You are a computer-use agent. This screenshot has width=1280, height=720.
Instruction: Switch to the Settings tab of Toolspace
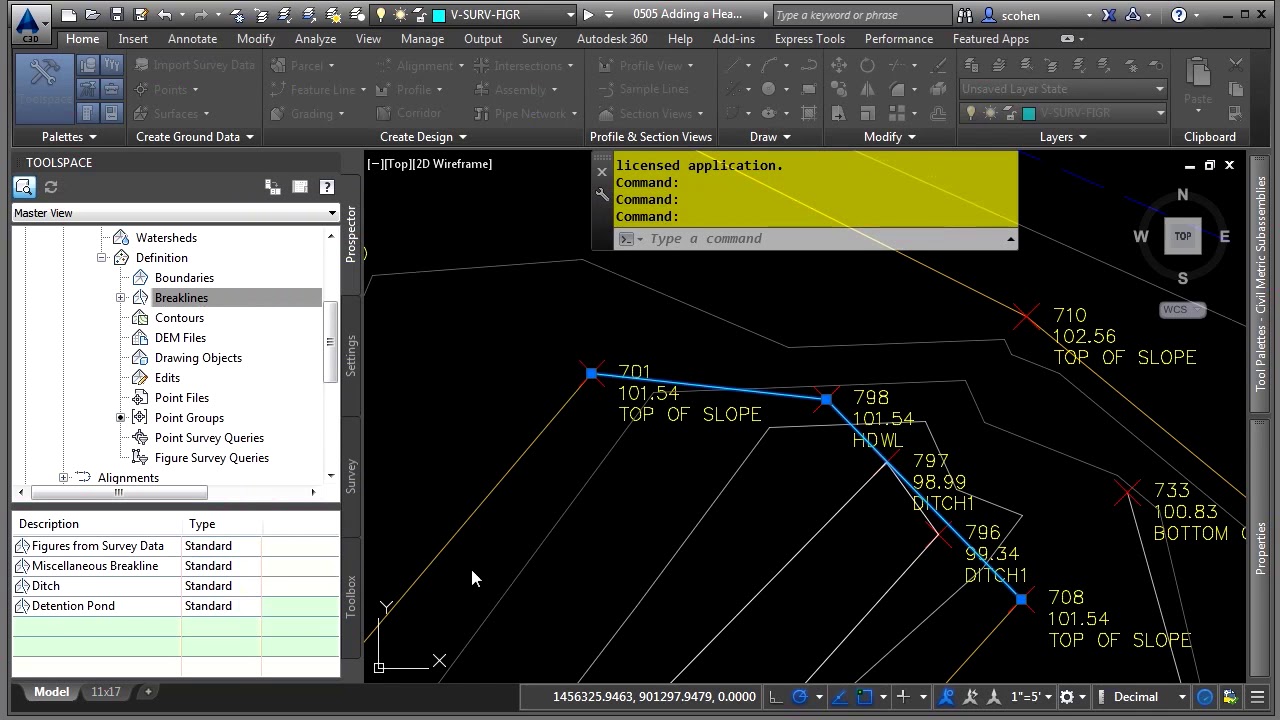(351, 356)
